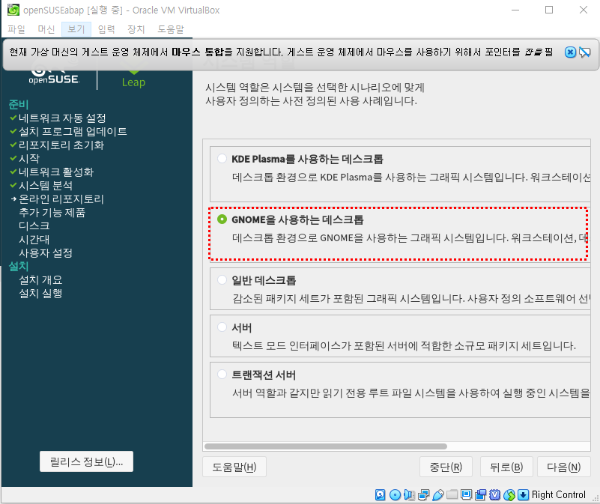This screenshot has width=600, height=504.
Task: Click the 중단(R) abort button
Action: (446, 467)
